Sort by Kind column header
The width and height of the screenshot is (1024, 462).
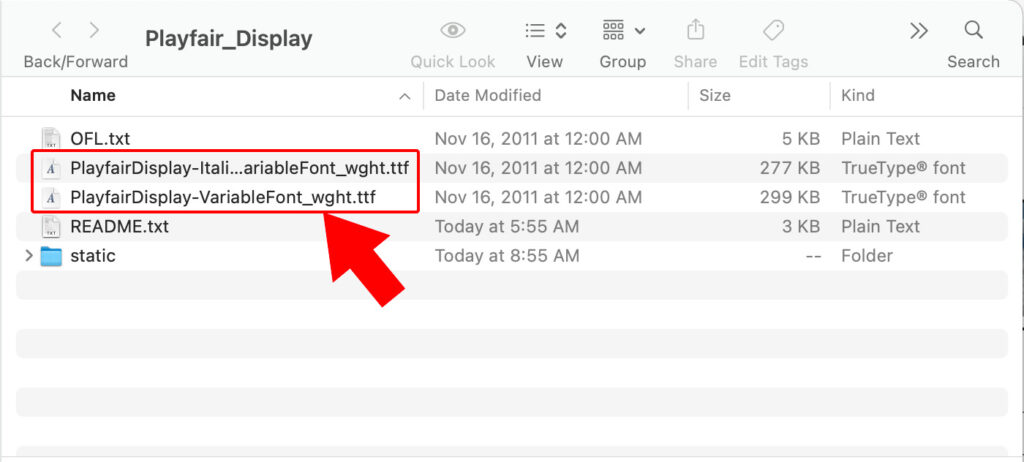[x=857, y=95]
